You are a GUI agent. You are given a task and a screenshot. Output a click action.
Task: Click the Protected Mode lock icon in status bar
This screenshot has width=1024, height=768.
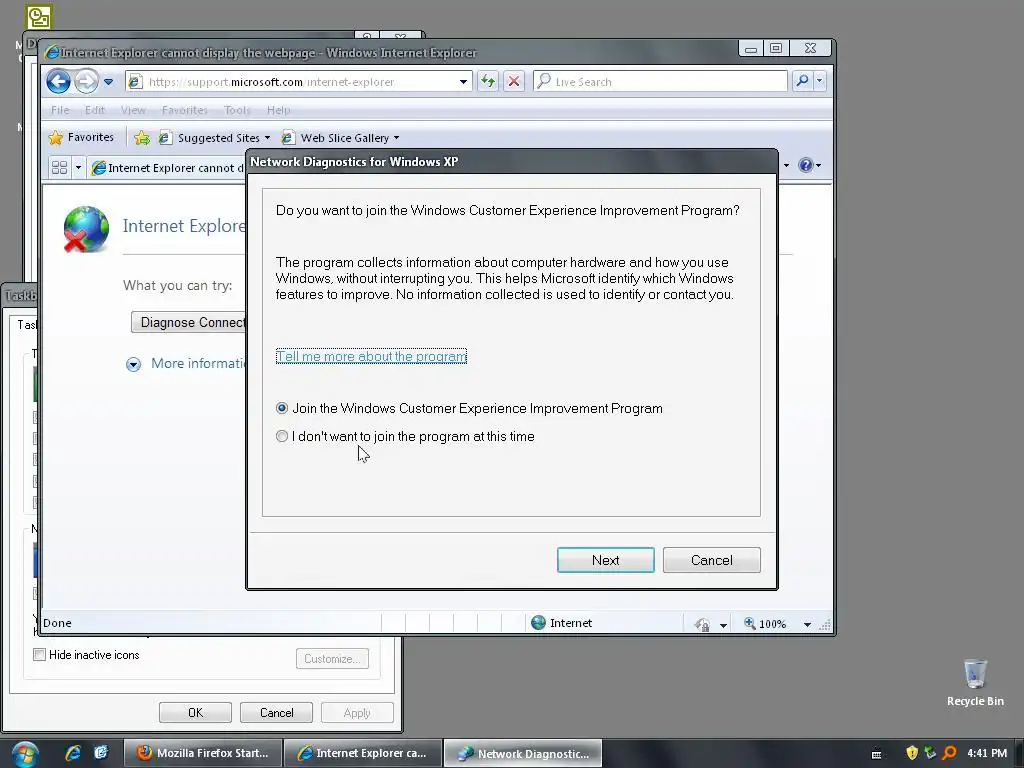coord(702,624)
